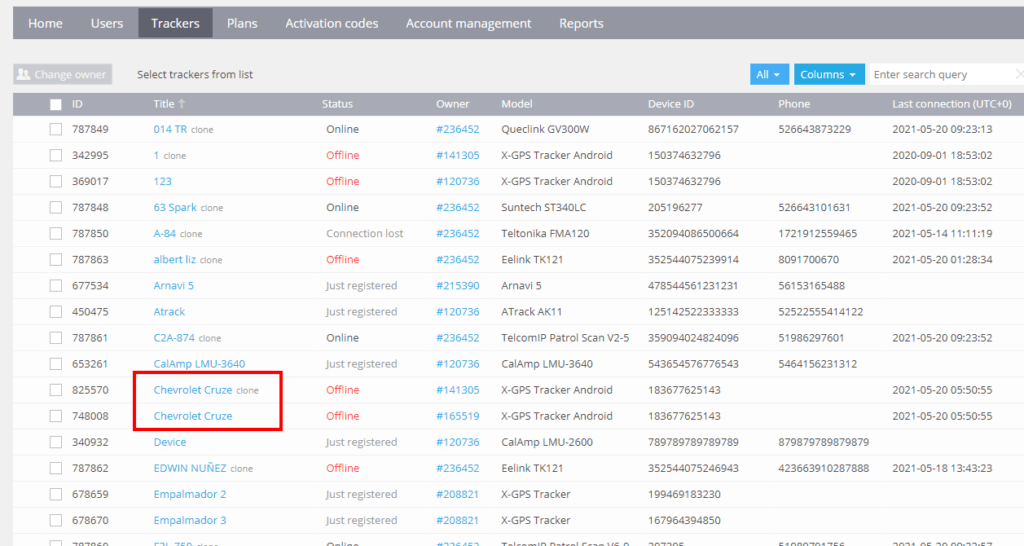The image size is (1024, 546).
Task: Switch to the Users tab
Action: [107, 24]
